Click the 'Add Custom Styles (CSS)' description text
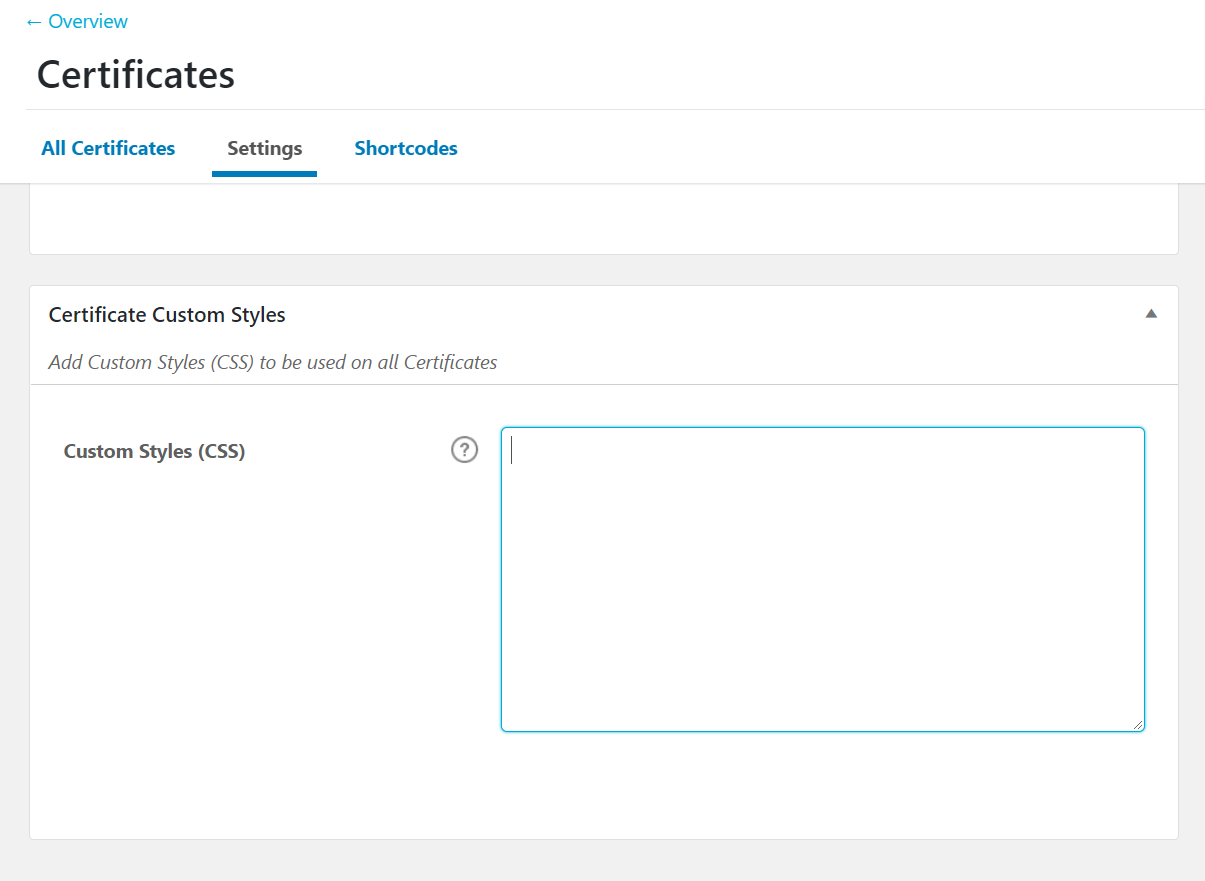Screen dimensions: 1205x881 (273, 362)
